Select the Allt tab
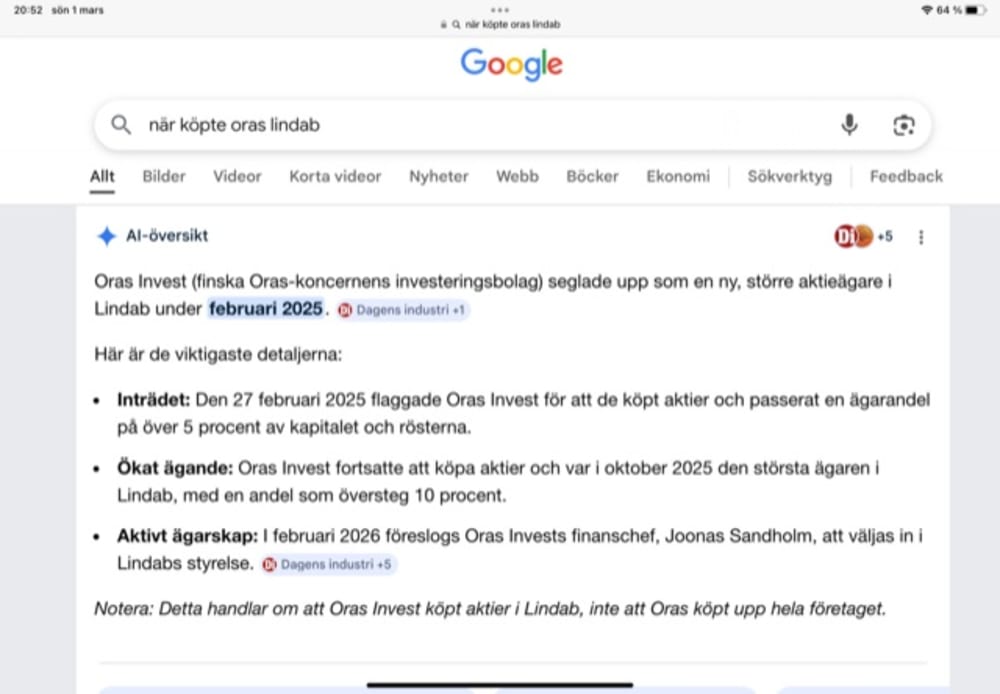Image resolution: width=1000 pixels, height=694 pixels. pyautogui.click(x=102, y=176)
